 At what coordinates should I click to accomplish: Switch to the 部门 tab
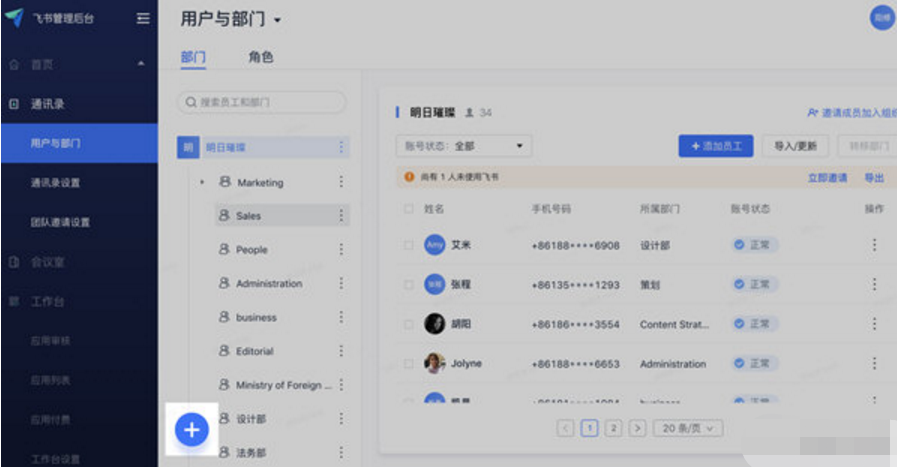tap(193, 57)
